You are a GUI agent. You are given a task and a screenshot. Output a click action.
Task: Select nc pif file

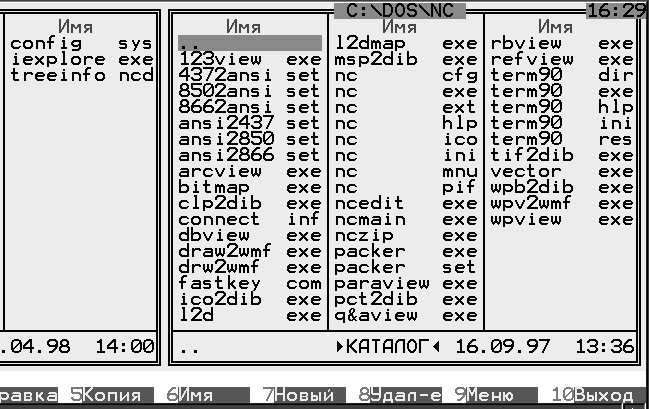pos(406,188)
